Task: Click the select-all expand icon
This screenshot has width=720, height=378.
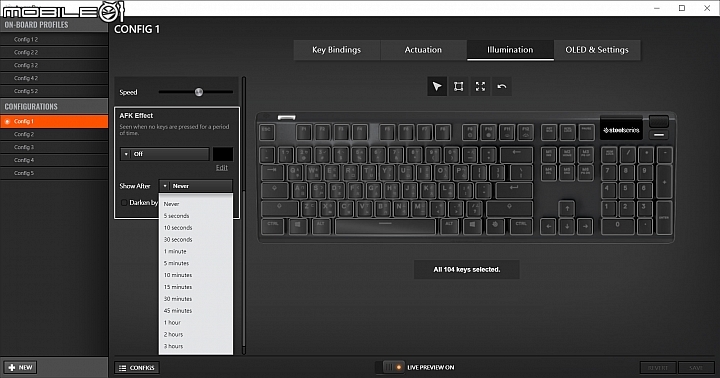Action: tap(480, 86)
